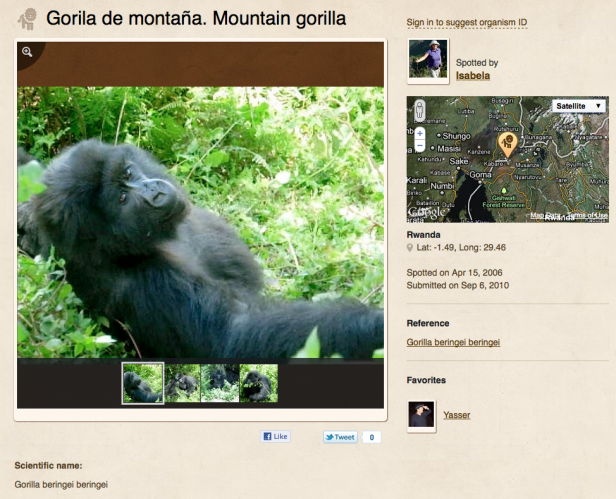Zoom out on the map
The height and width of the screenshot is (499, 616).
(x=420, y=144)
